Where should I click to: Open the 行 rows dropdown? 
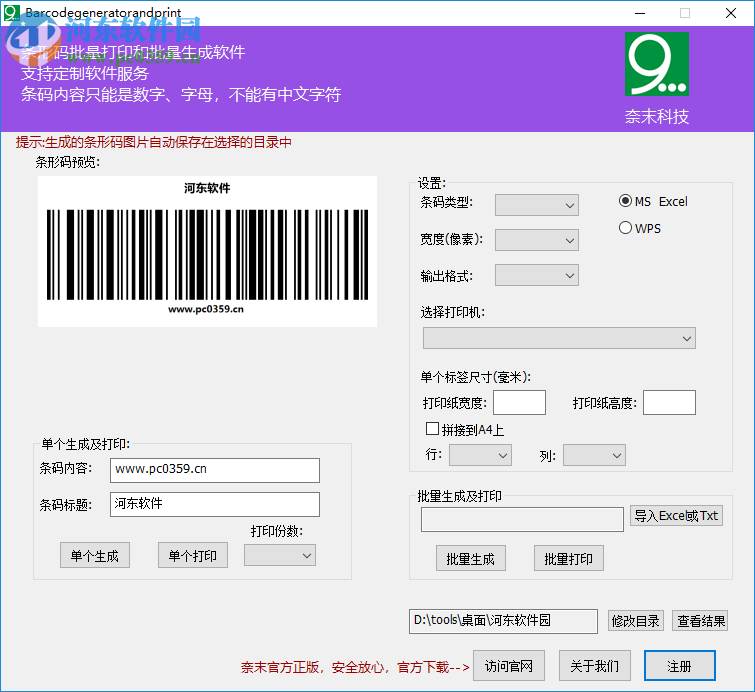(x=481, y=455)
